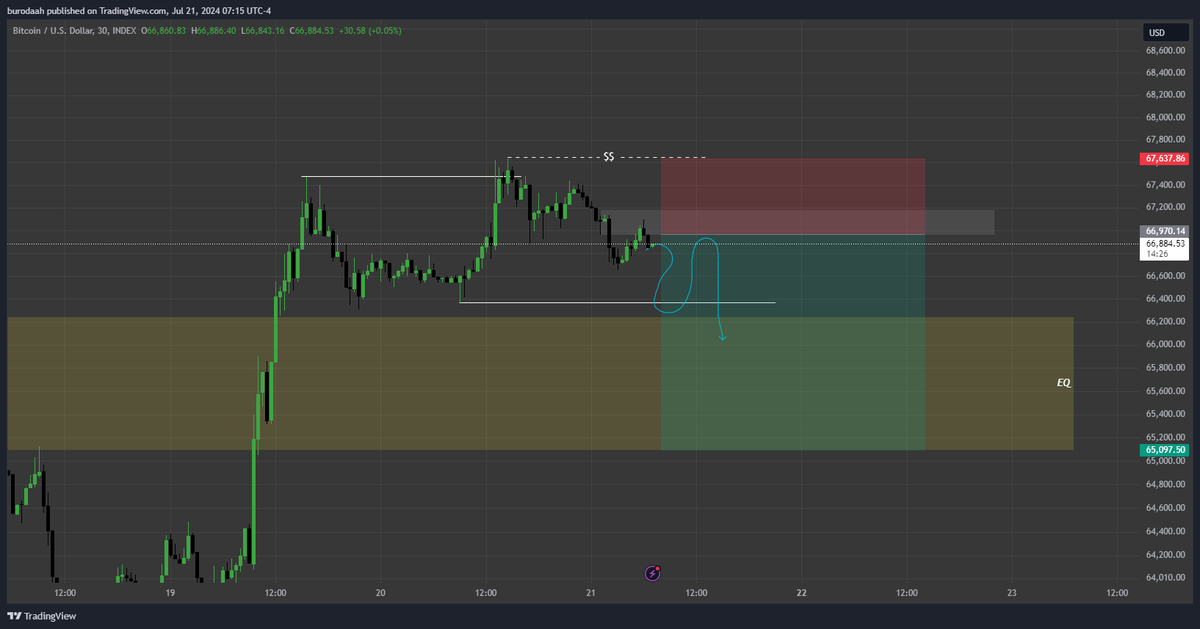Click the 66,400.00 price axis label
The image size is (1200, 629).
point(1166,299)
